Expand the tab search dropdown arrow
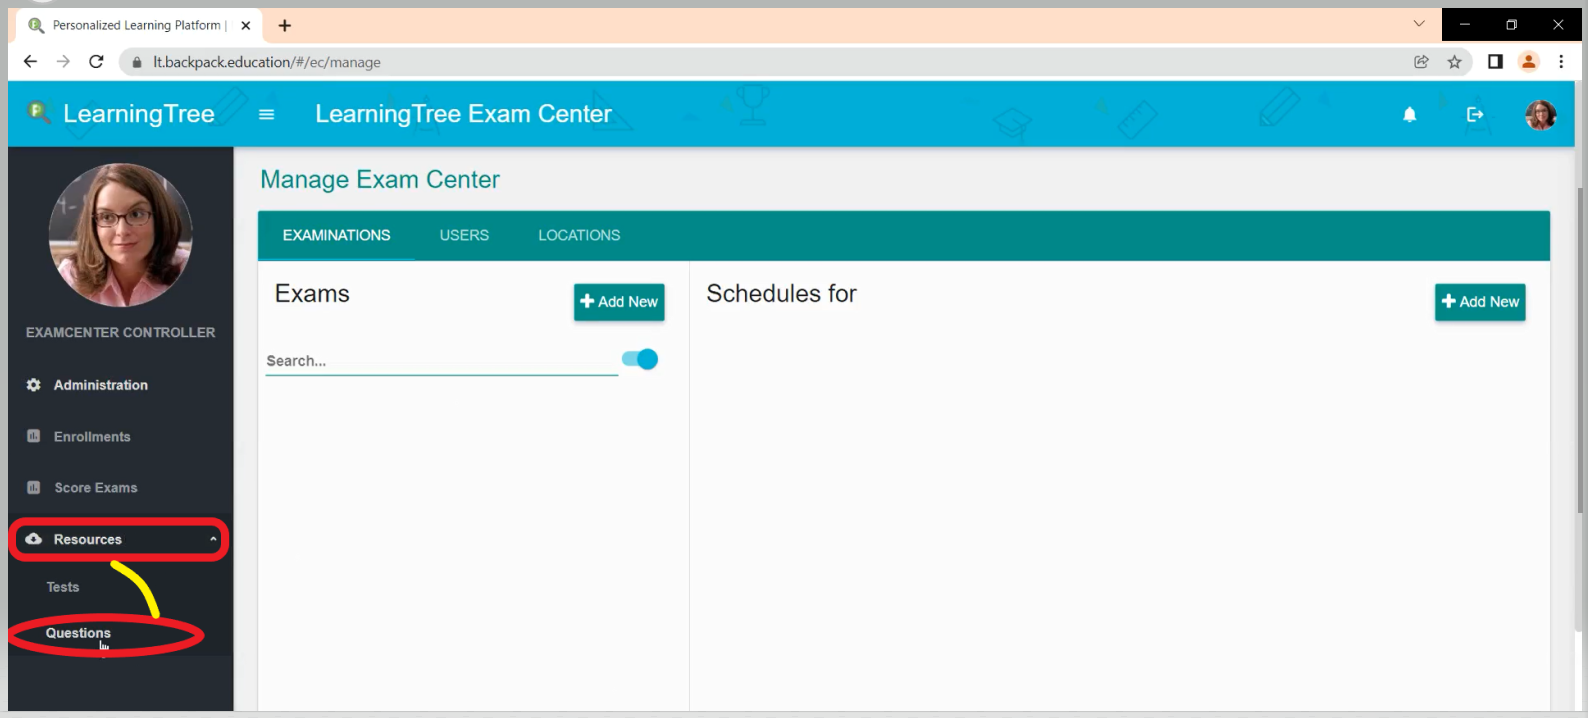The width and height of the screenshot is (1588, 718). [x=1418, y=24]
